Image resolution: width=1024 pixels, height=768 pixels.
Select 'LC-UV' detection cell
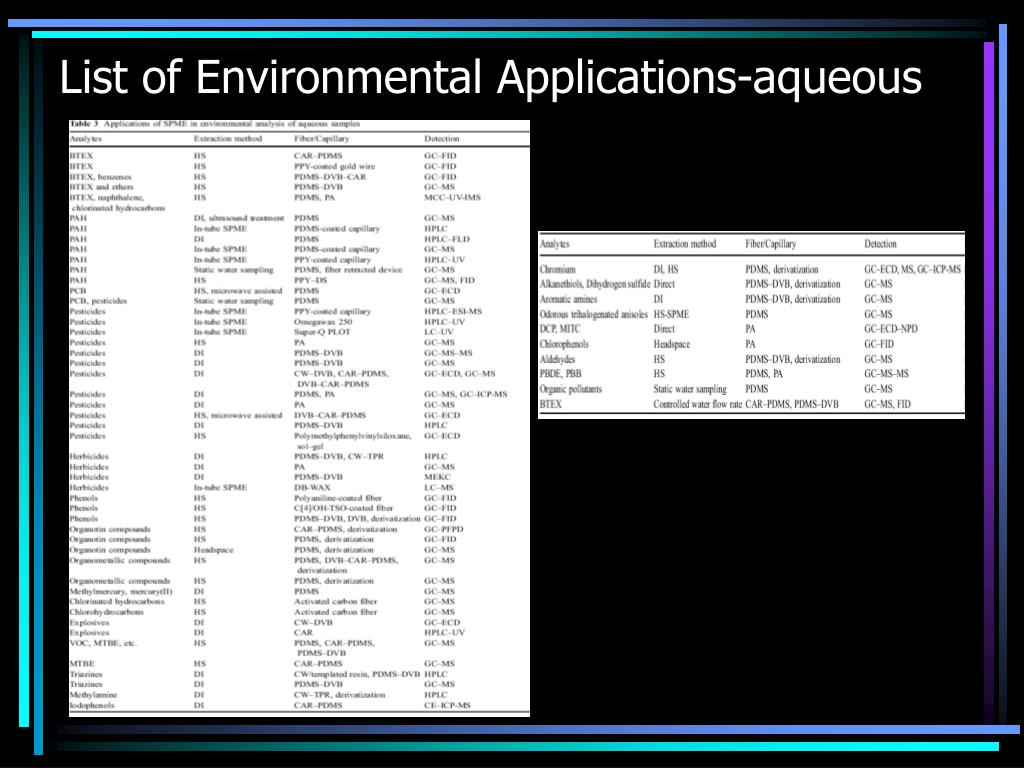tap(439, 332)
